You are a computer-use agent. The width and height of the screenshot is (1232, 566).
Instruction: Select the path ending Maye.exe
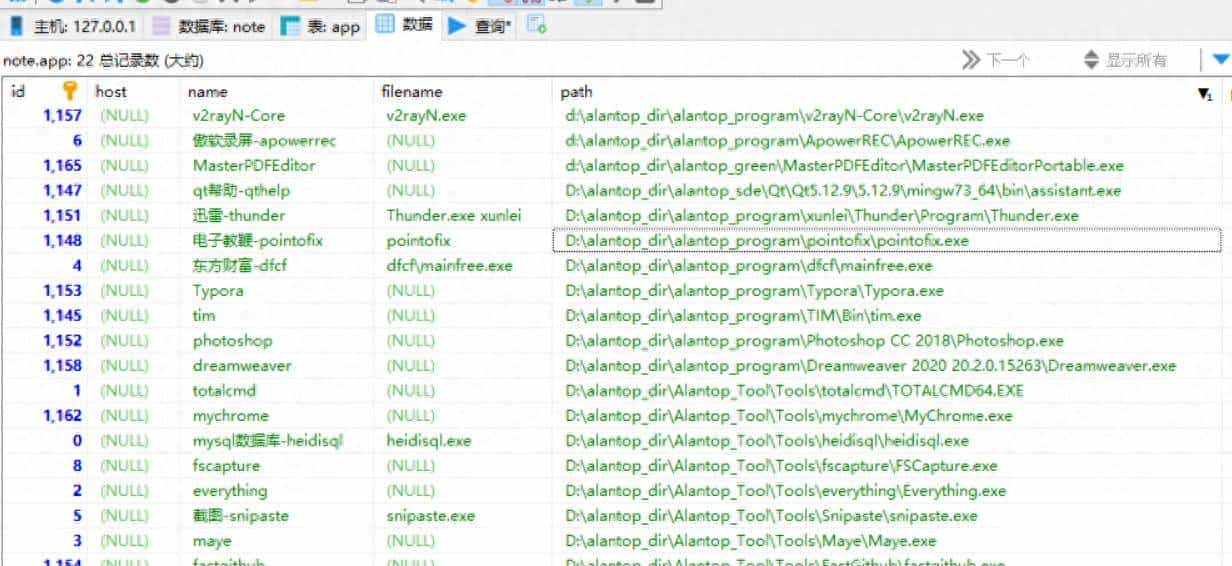point(750,541)
